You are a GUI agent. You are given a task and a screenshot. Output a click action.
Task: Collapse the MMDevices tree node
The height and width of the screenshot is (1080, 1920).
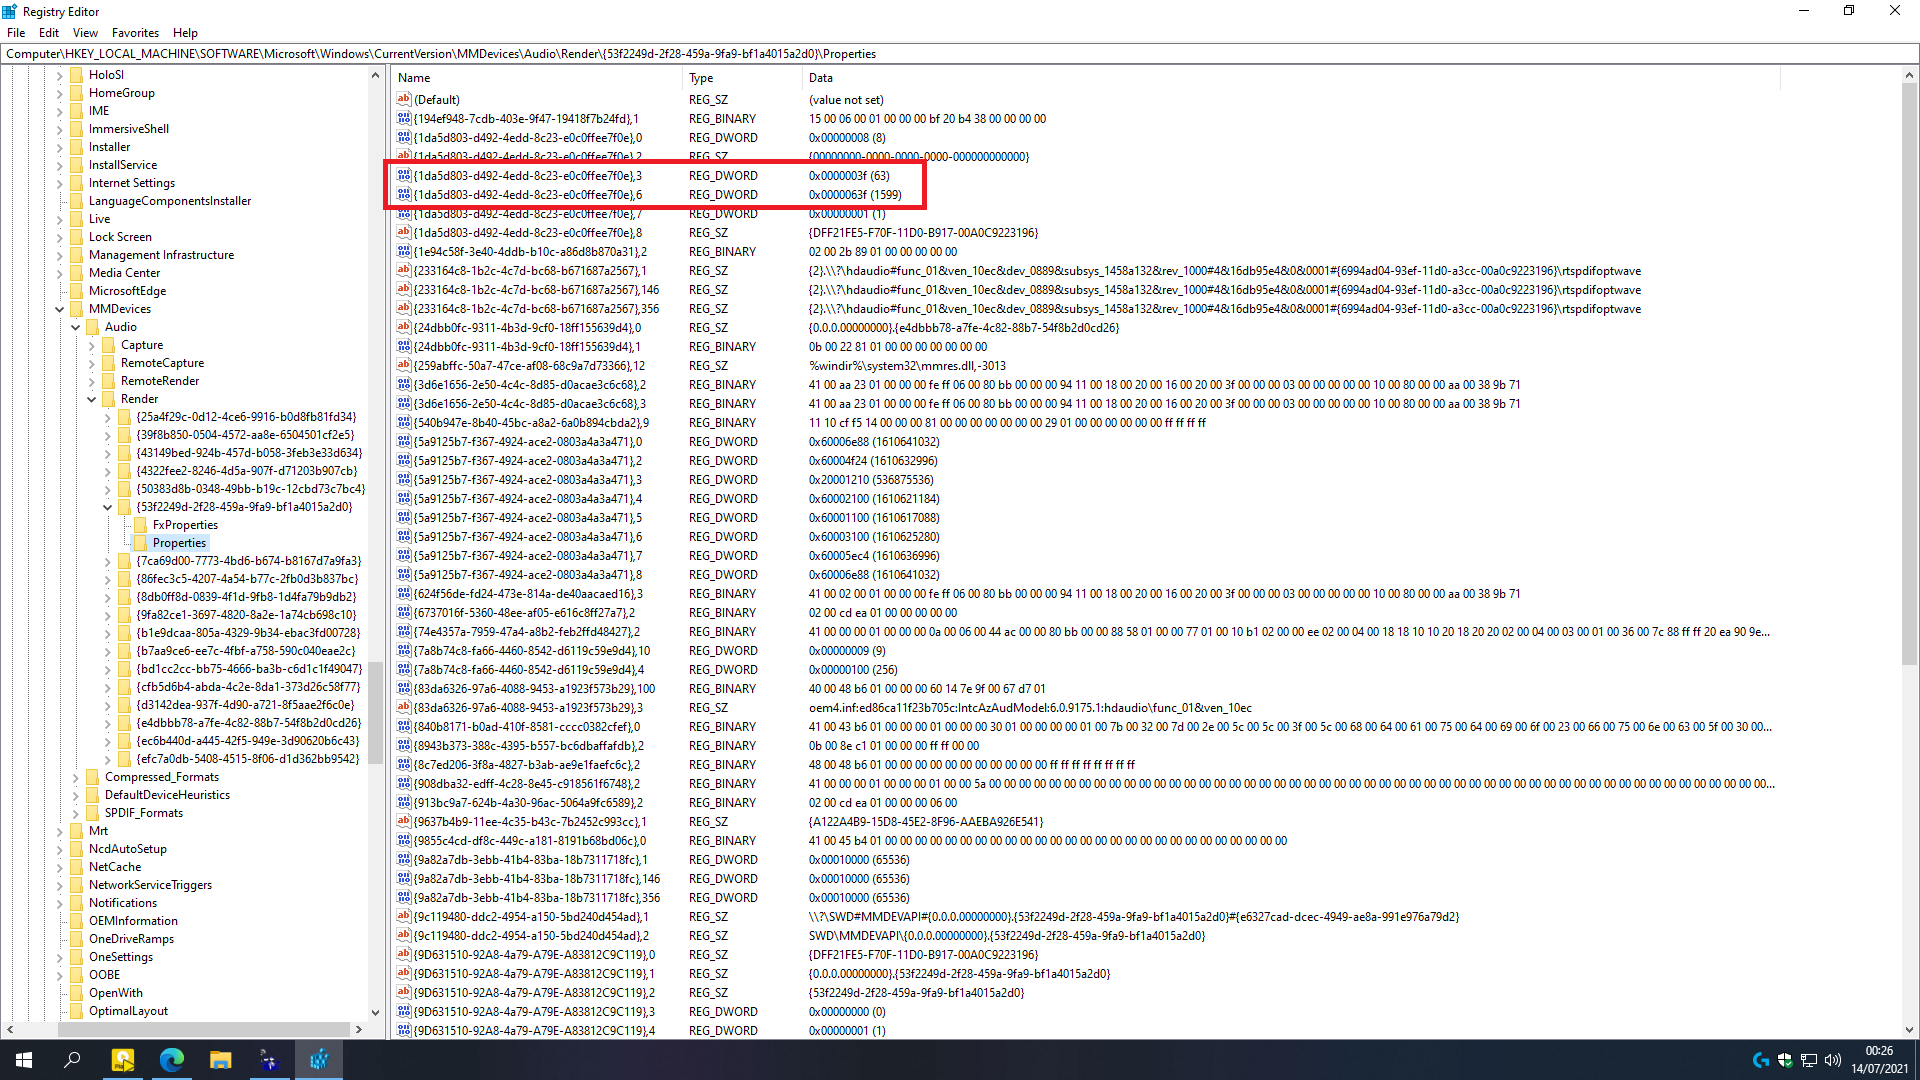coord(59,309)
